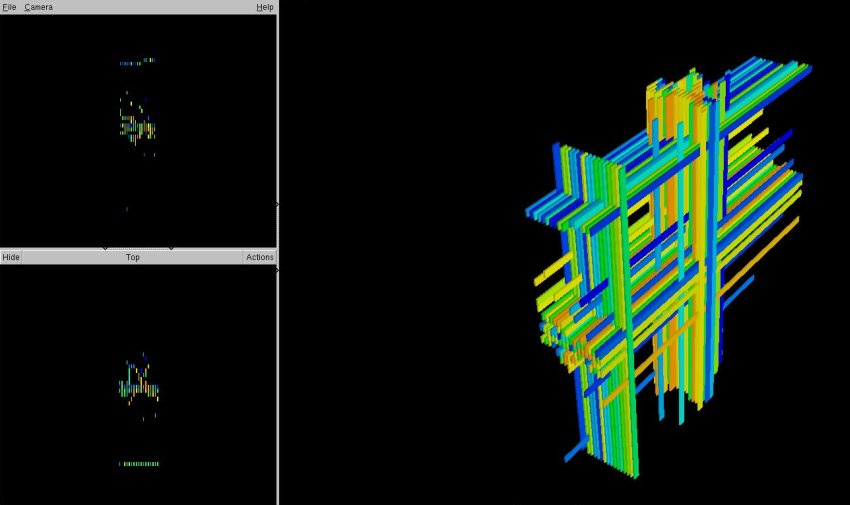Click the diamond handle on the vertical pane divider

(277, 204)
